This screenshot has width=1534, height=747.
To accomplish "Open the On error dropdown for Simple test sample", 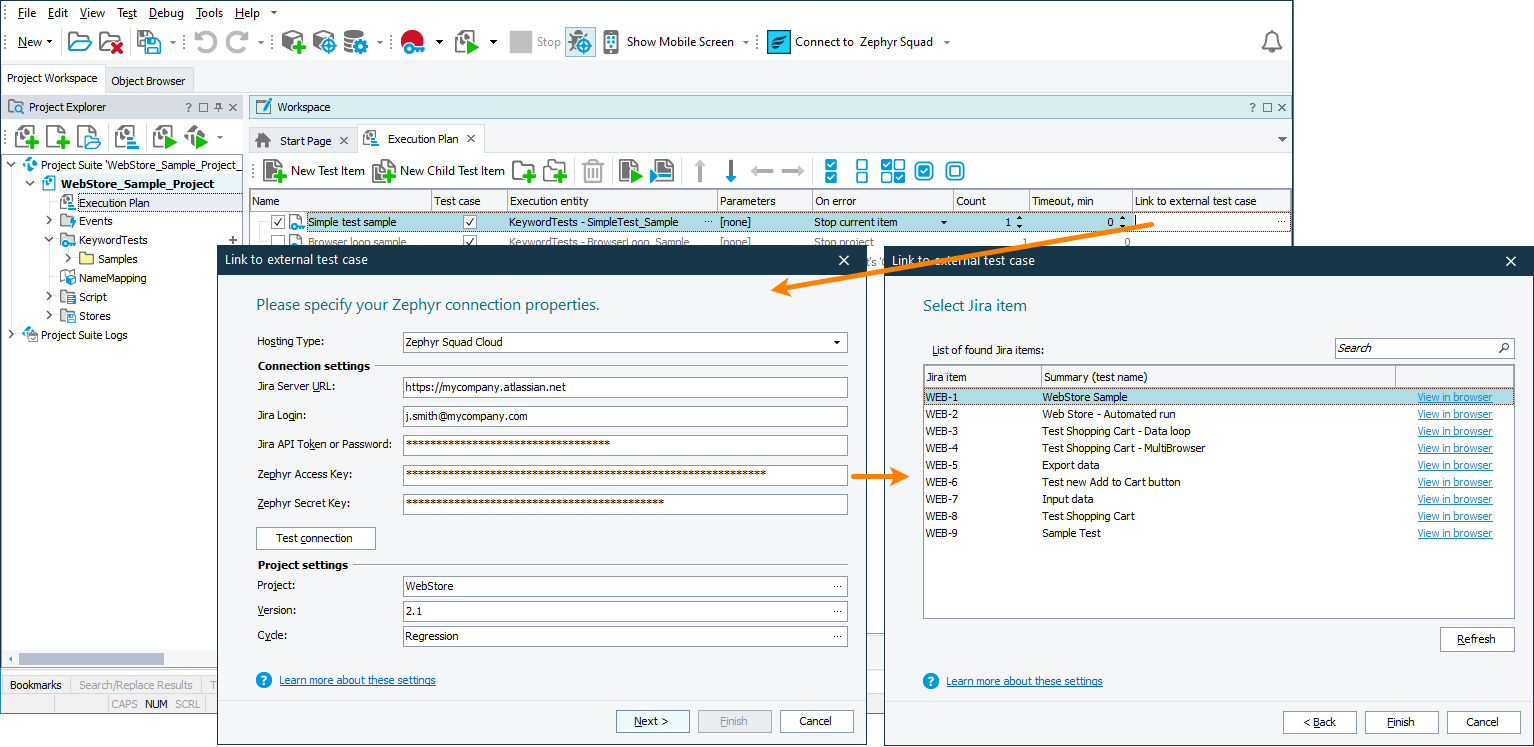I will (943, 222).
